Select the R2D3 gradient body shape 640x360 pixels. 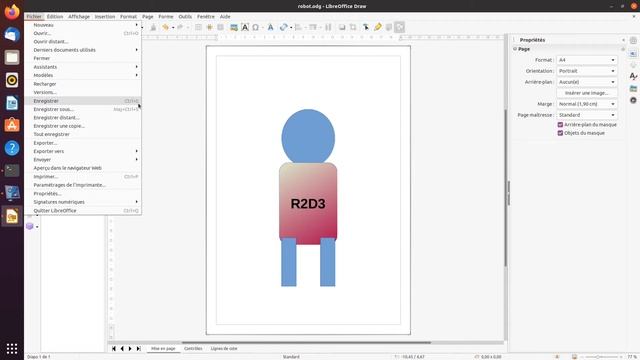308,204
